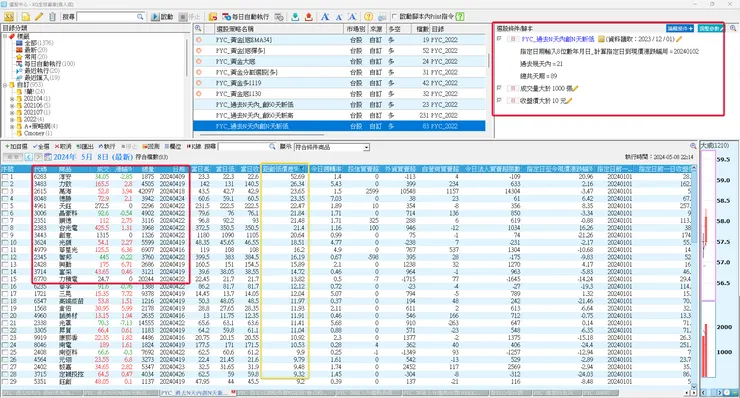Click the red upload export icon

pos(309,17)
